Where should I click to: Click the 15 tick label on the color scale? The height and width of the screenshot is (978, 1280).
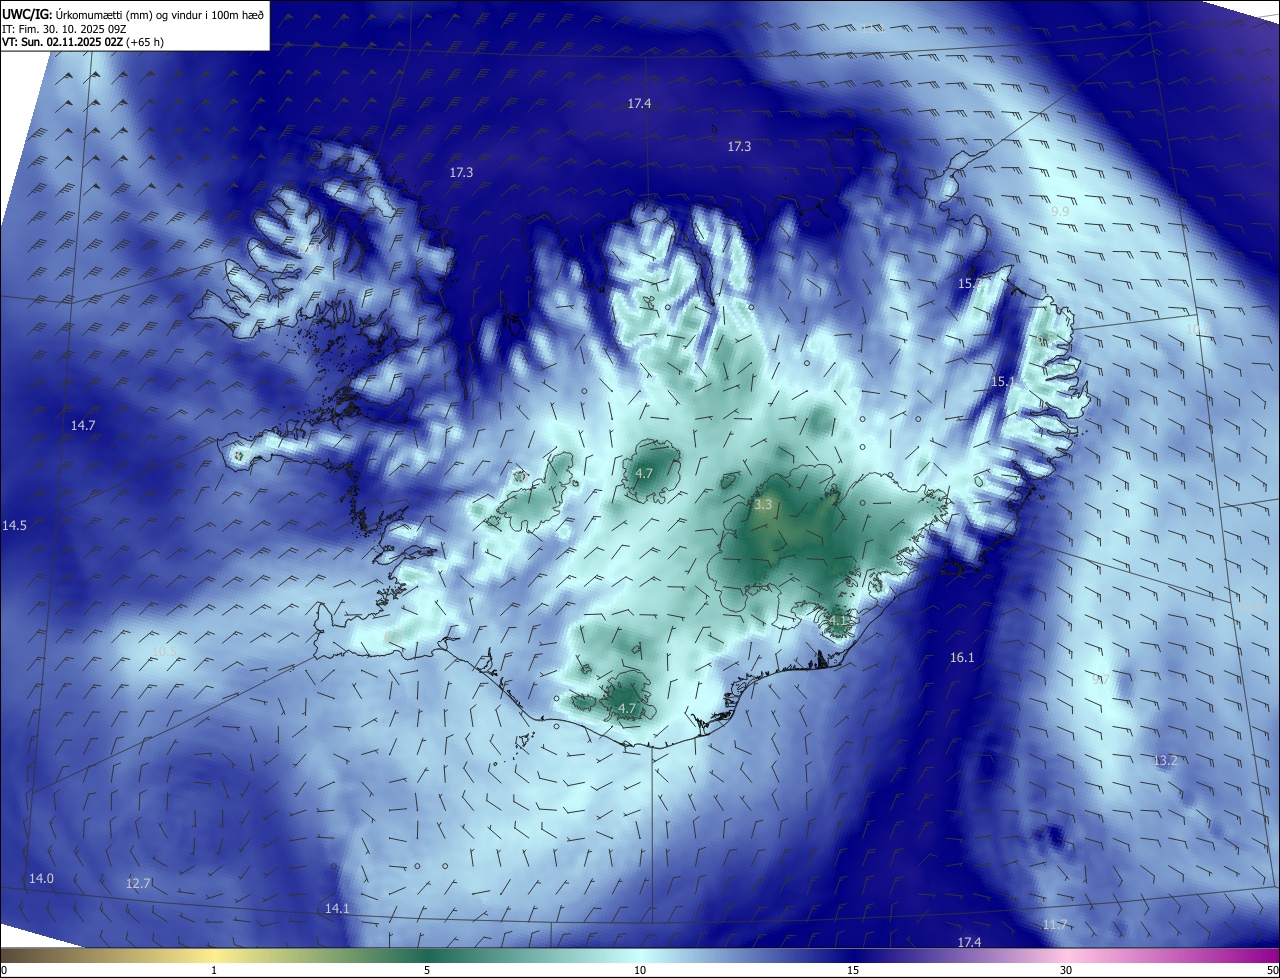pyautogui.click(x=853, y=970)
